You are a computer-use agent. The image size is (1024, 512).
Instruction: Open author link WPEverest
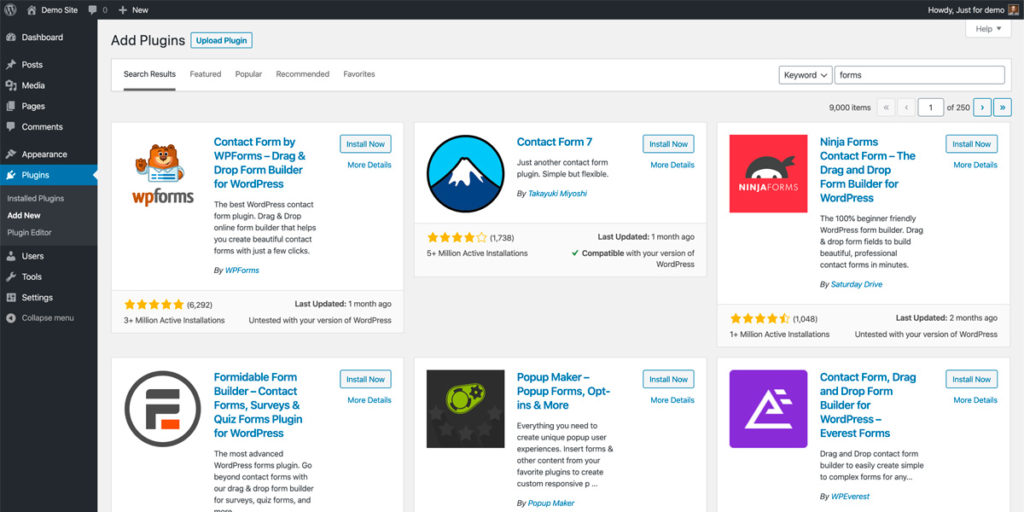[850, 497]
